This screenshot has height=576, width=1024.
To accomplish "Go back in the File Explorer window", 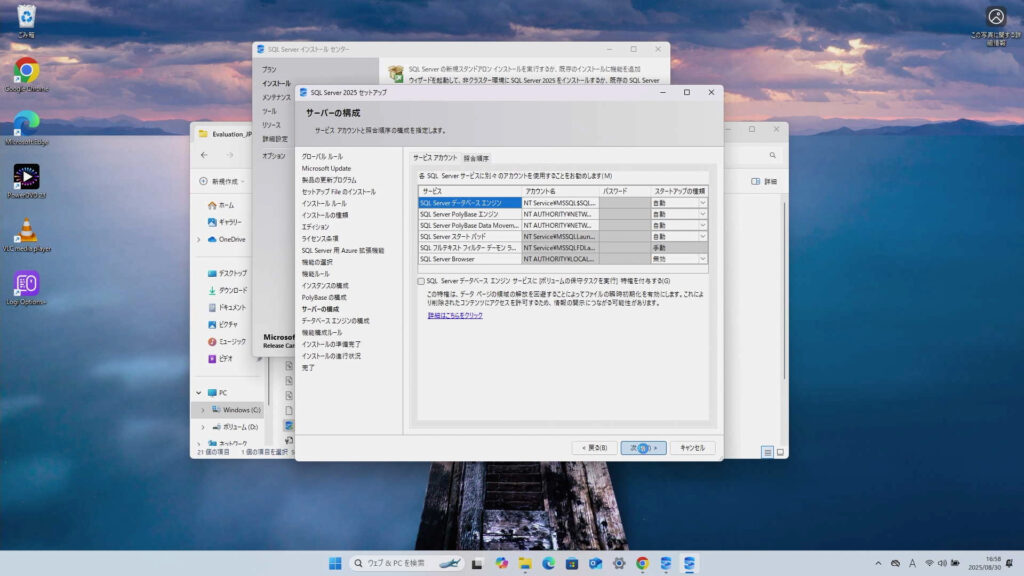I will [x=204, y=155].
